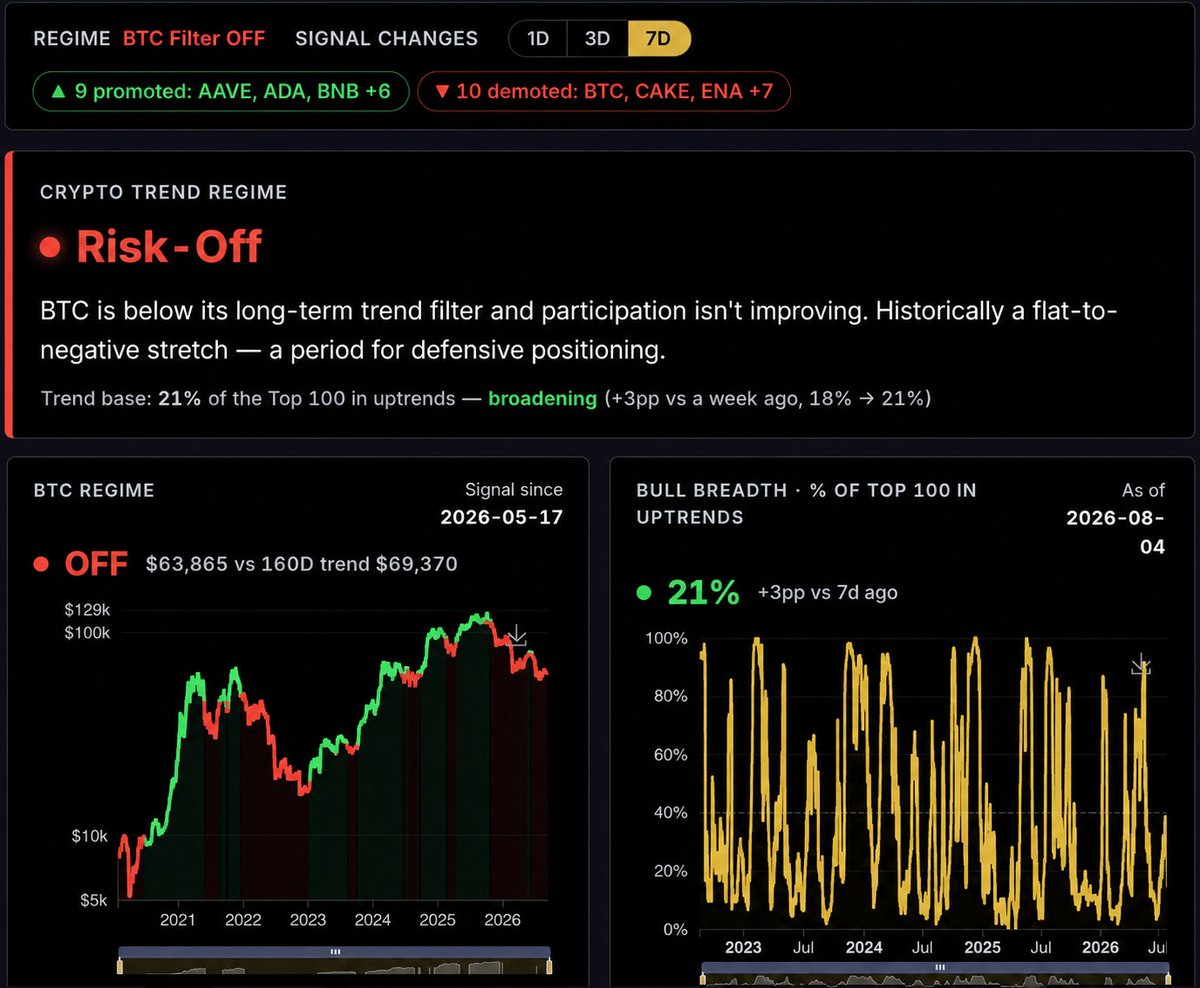This screenshot has height=988, width=1200.
Task: Switch signal changes to 3D
Action: click(x=597, y=39)
